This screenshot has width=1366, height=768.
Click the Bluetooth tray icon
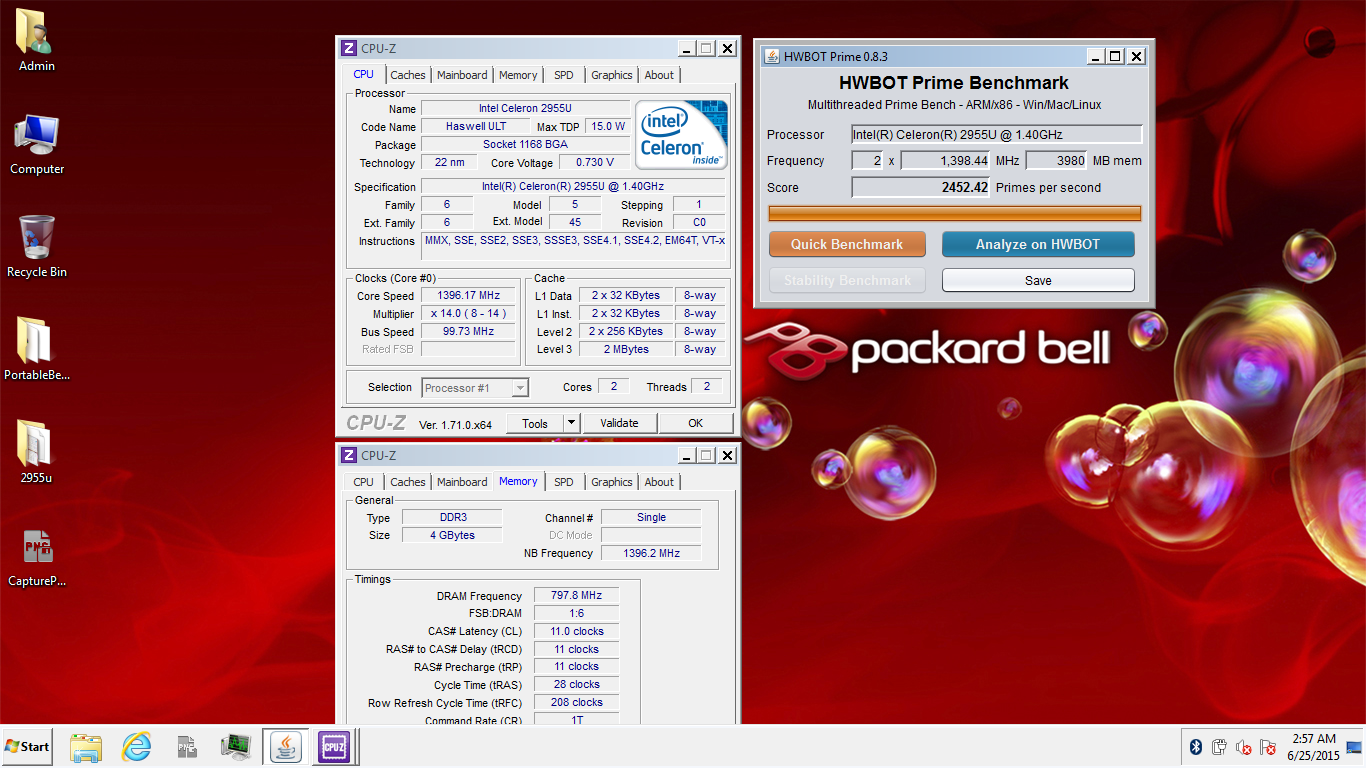click(x=1195, y=746)
